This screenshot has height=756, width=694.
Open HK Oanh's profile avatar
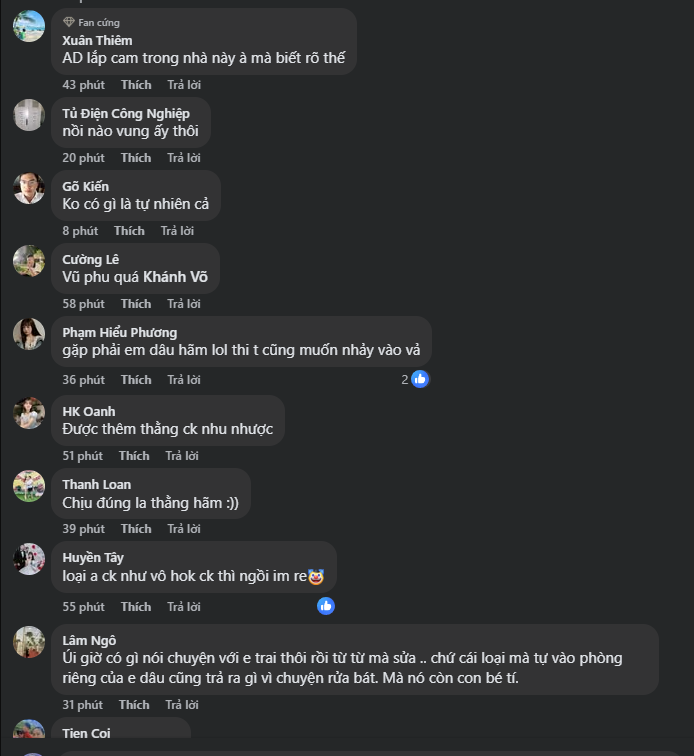pos(29,413)
